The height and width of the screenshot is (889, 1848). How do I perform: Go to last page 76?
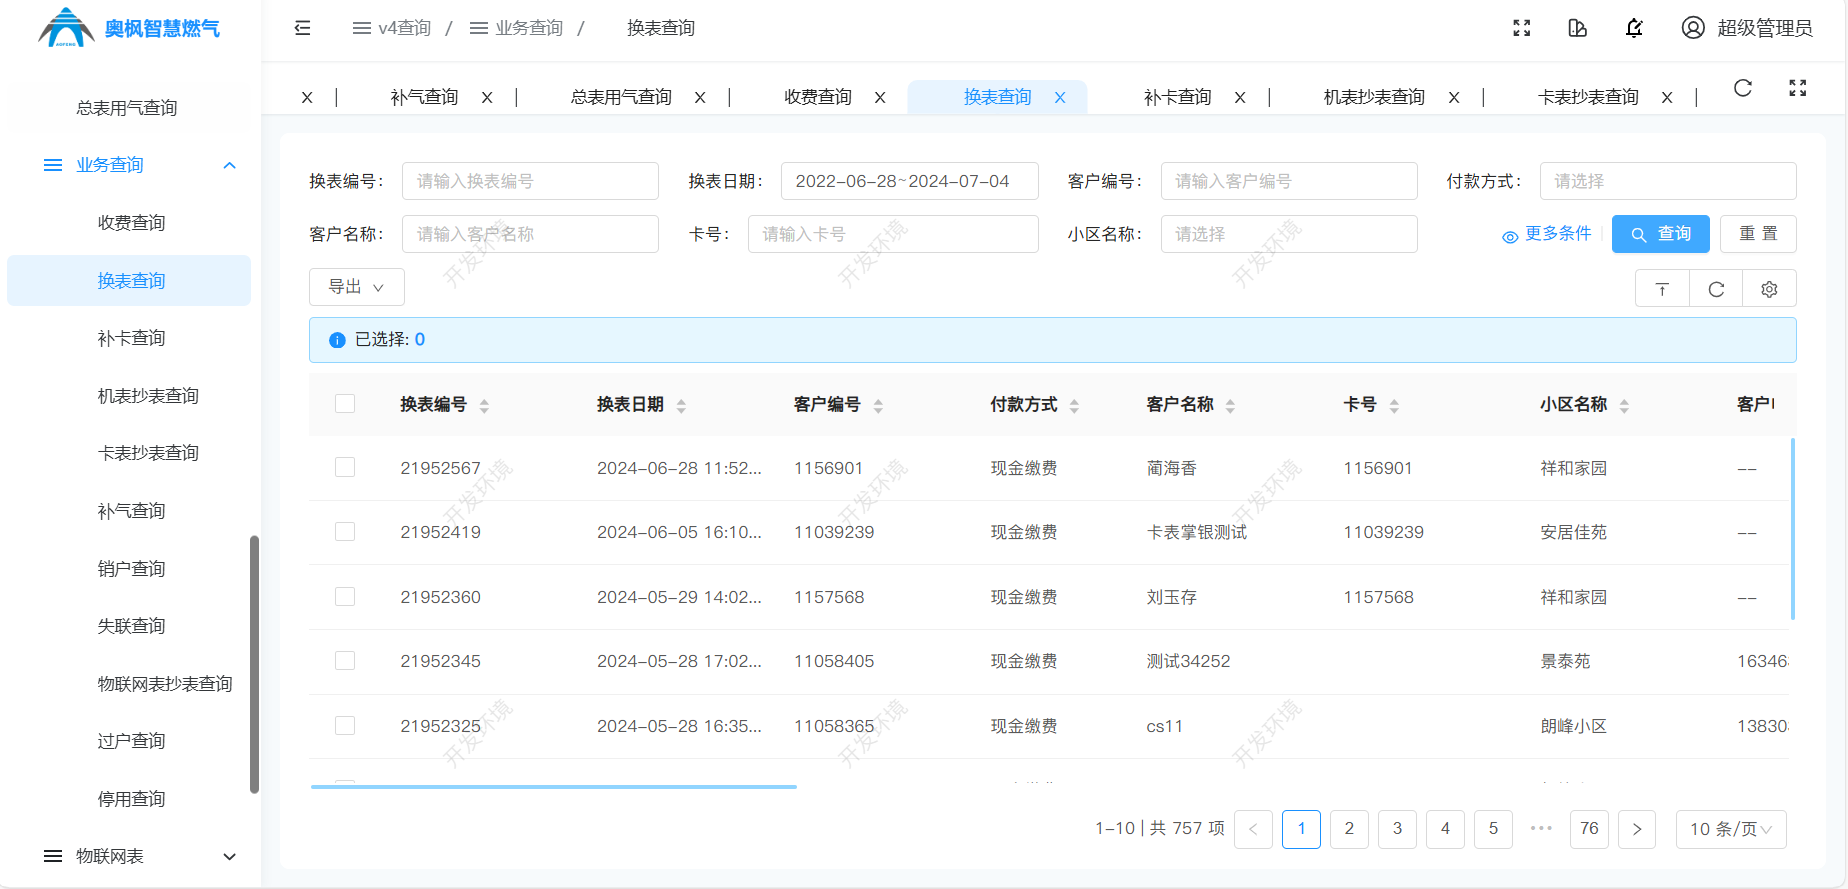pyautogui.click(x=1589, y=829)
